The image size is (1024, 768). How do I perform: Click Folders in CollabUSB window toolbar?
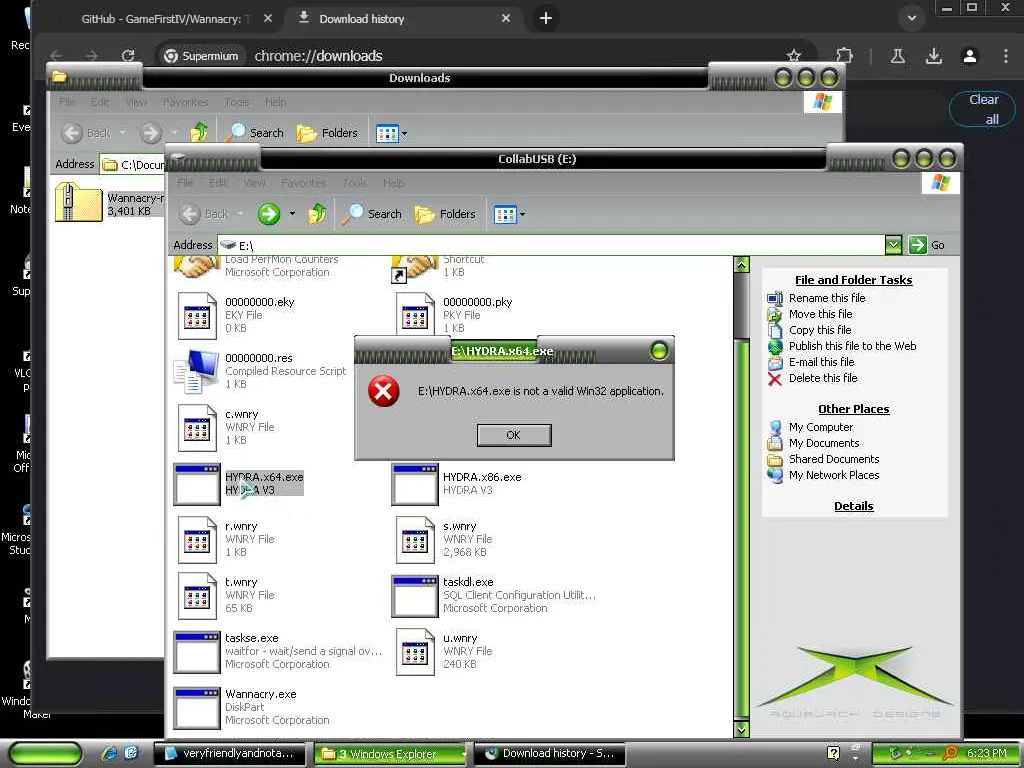tap(445, 214)
